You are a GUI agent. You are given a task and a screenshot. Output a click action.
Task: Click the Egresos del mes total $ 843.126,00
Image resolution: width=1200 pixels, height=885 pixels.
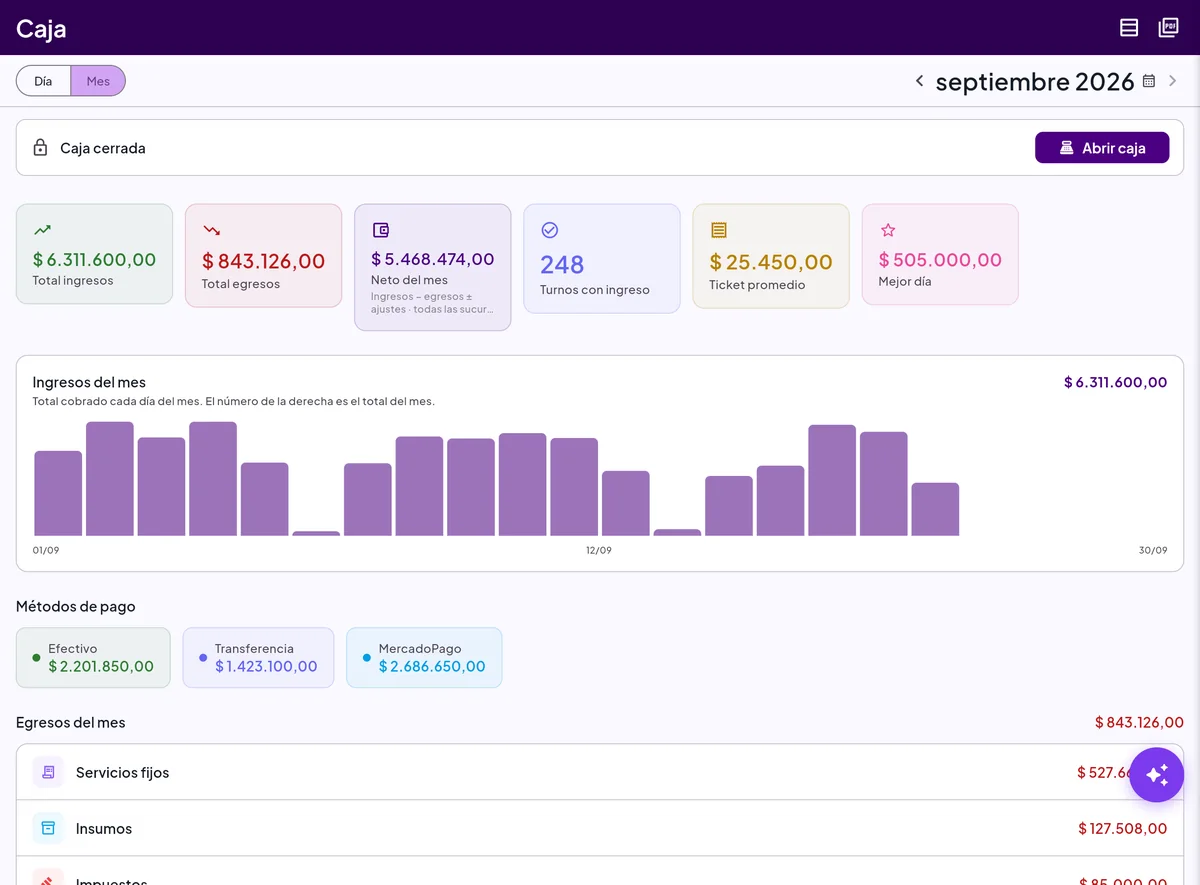[x=1139, y=722]
